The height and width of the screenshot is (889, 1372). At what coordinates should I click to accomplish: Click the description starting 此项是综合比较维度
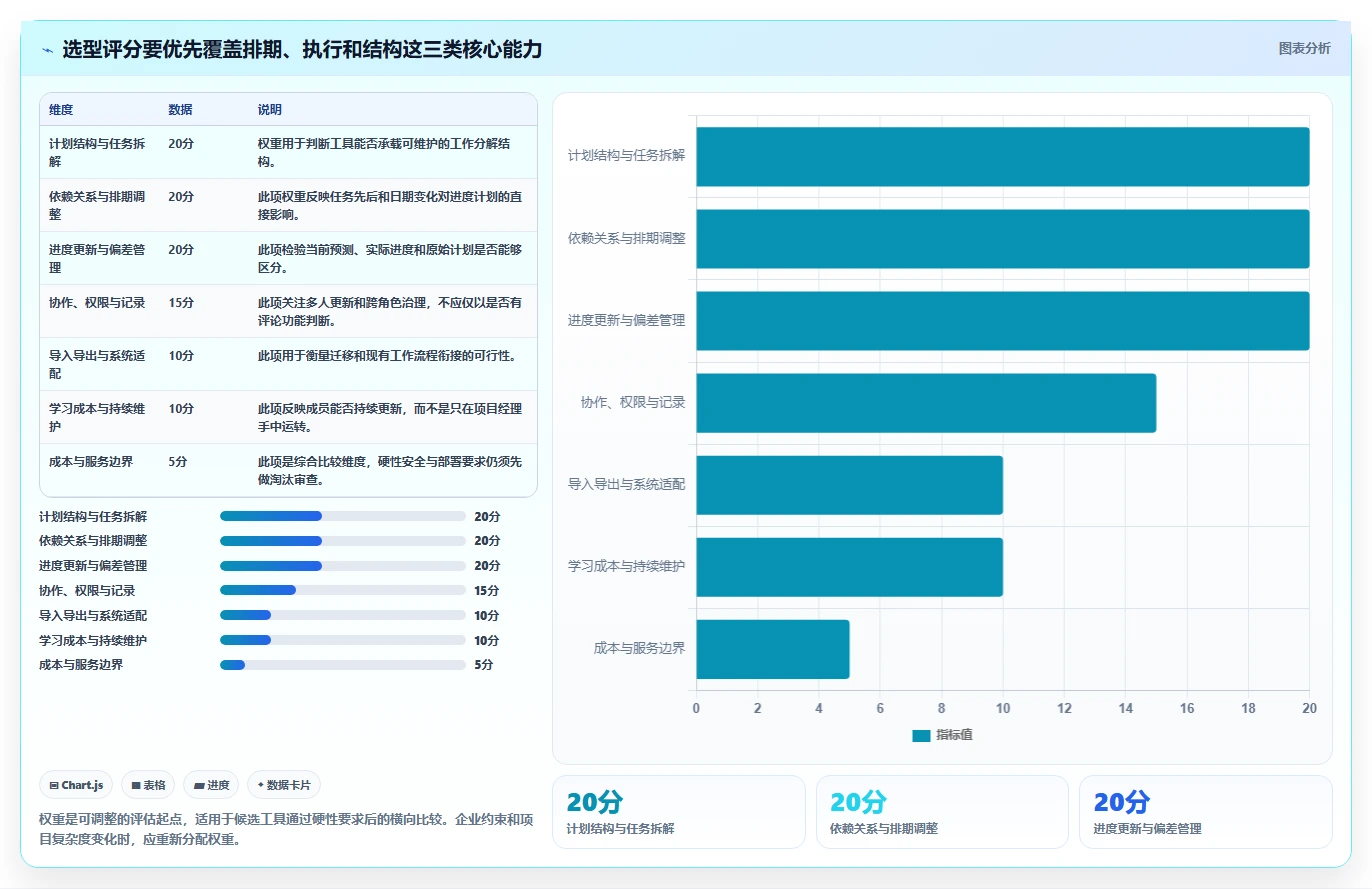tap(390, 470)
